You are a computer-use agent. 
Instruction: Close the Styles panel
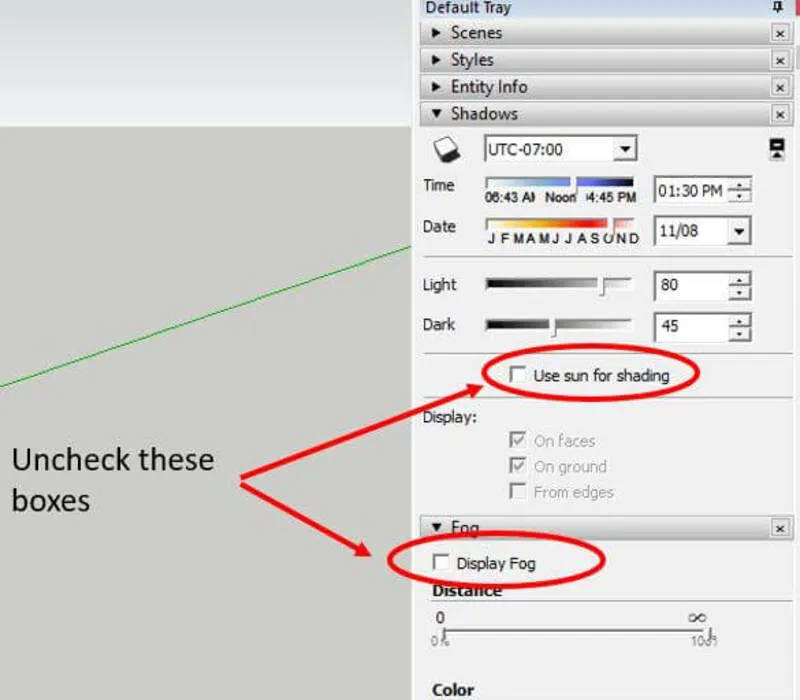(780, 61)
